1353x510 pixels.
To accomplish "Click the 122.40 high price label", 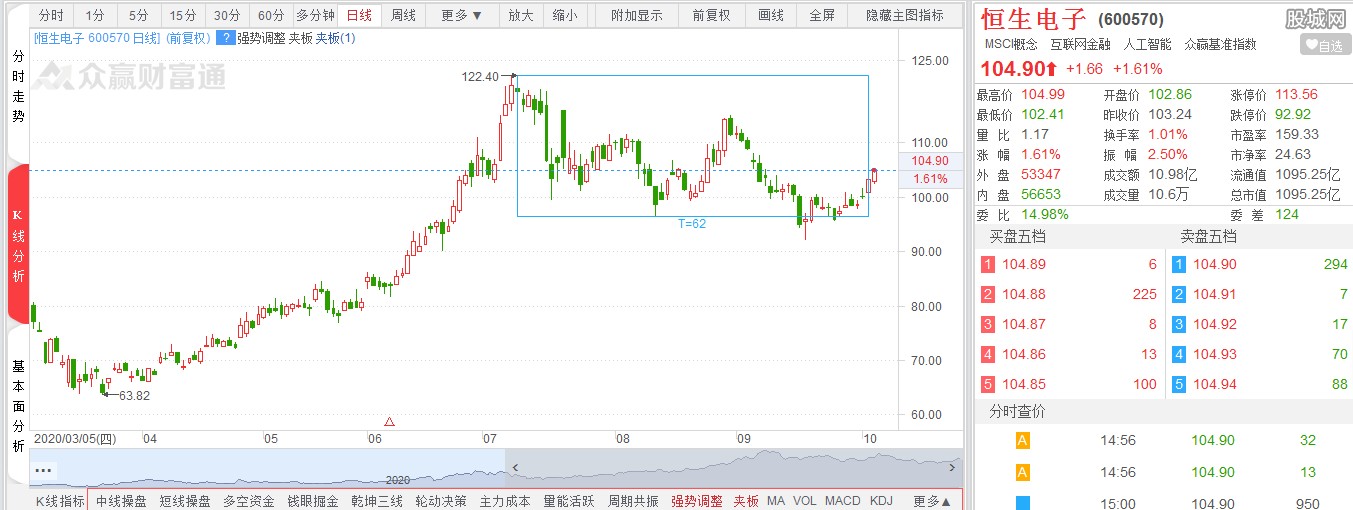I will (480, 76).
